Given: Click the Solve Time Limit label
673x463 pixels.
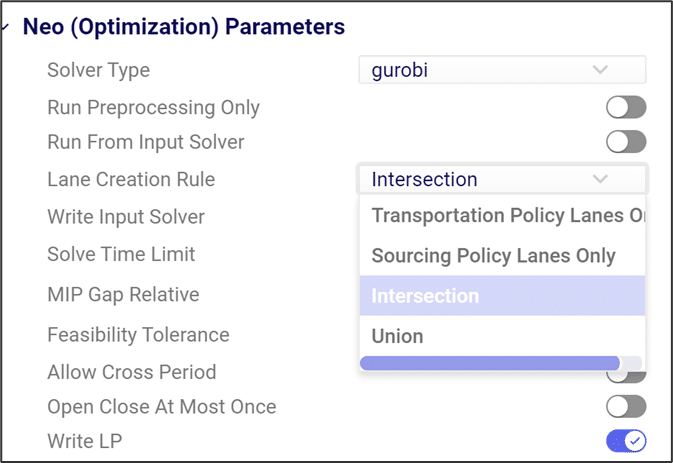Looking at the screenshot, I should pyautogui.click(x=121, y=254).
